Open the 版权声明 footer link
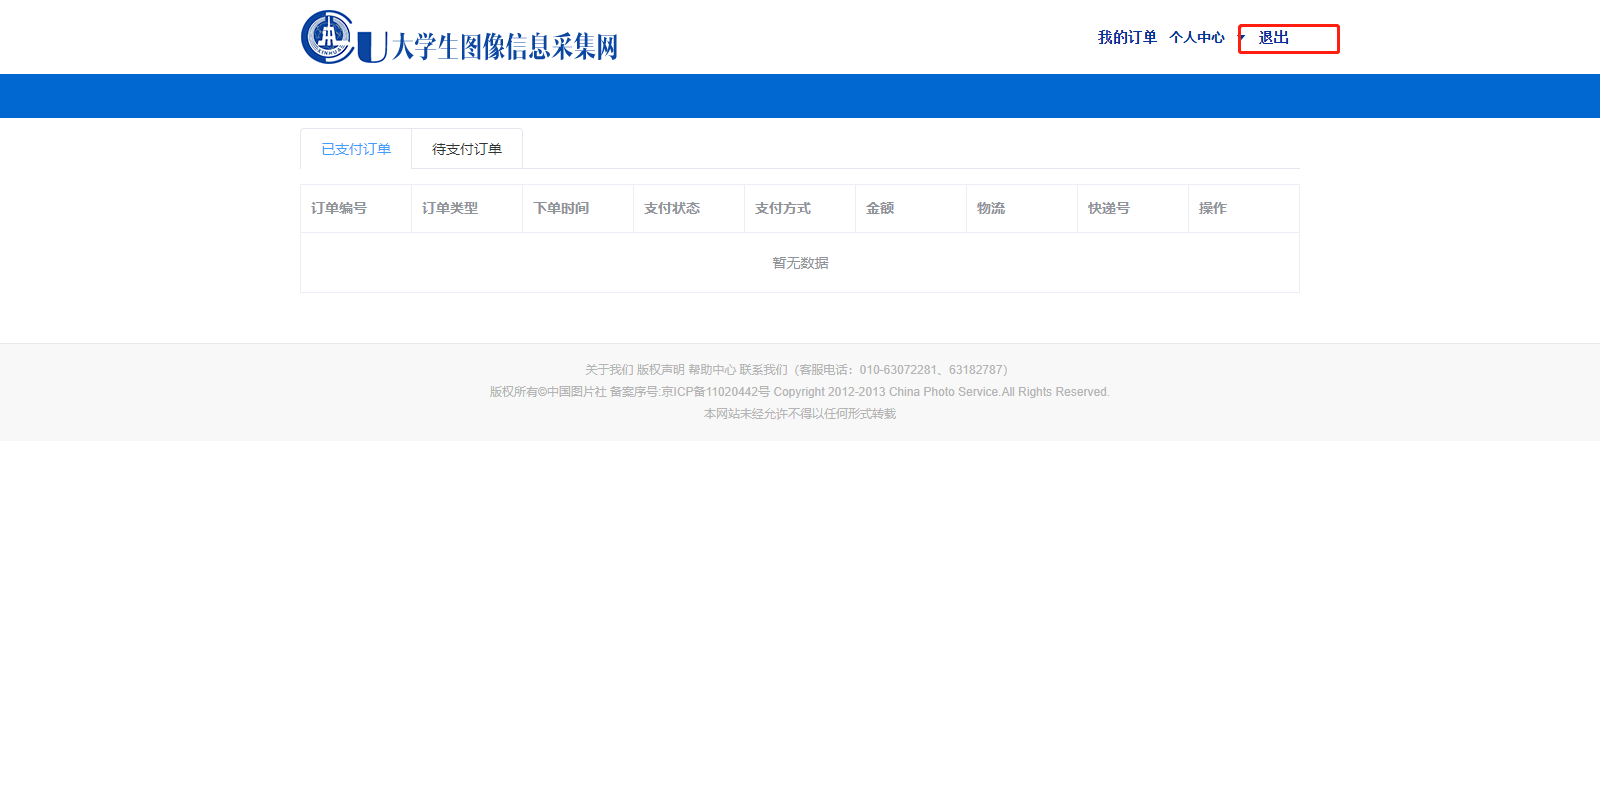 [660, 370]
